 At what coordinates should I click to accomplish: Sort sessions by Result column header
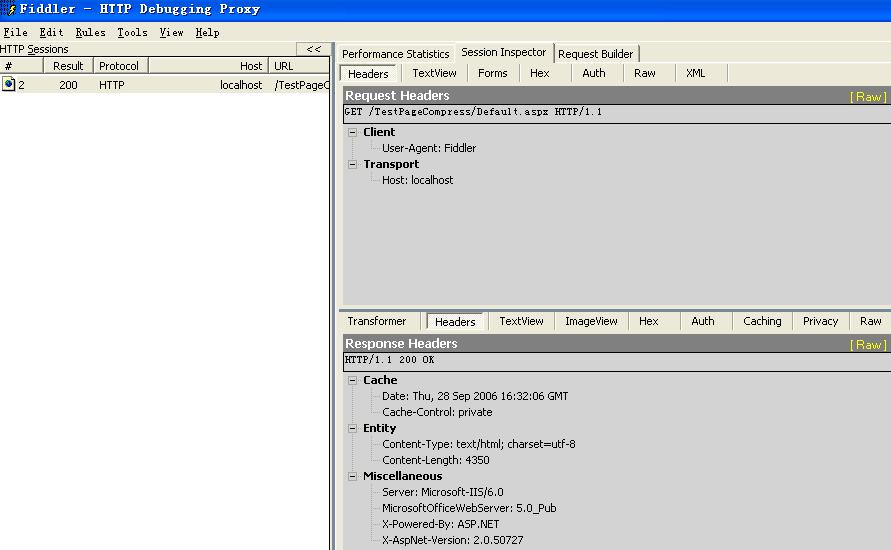pyautogui.click(x=68, y=66)
